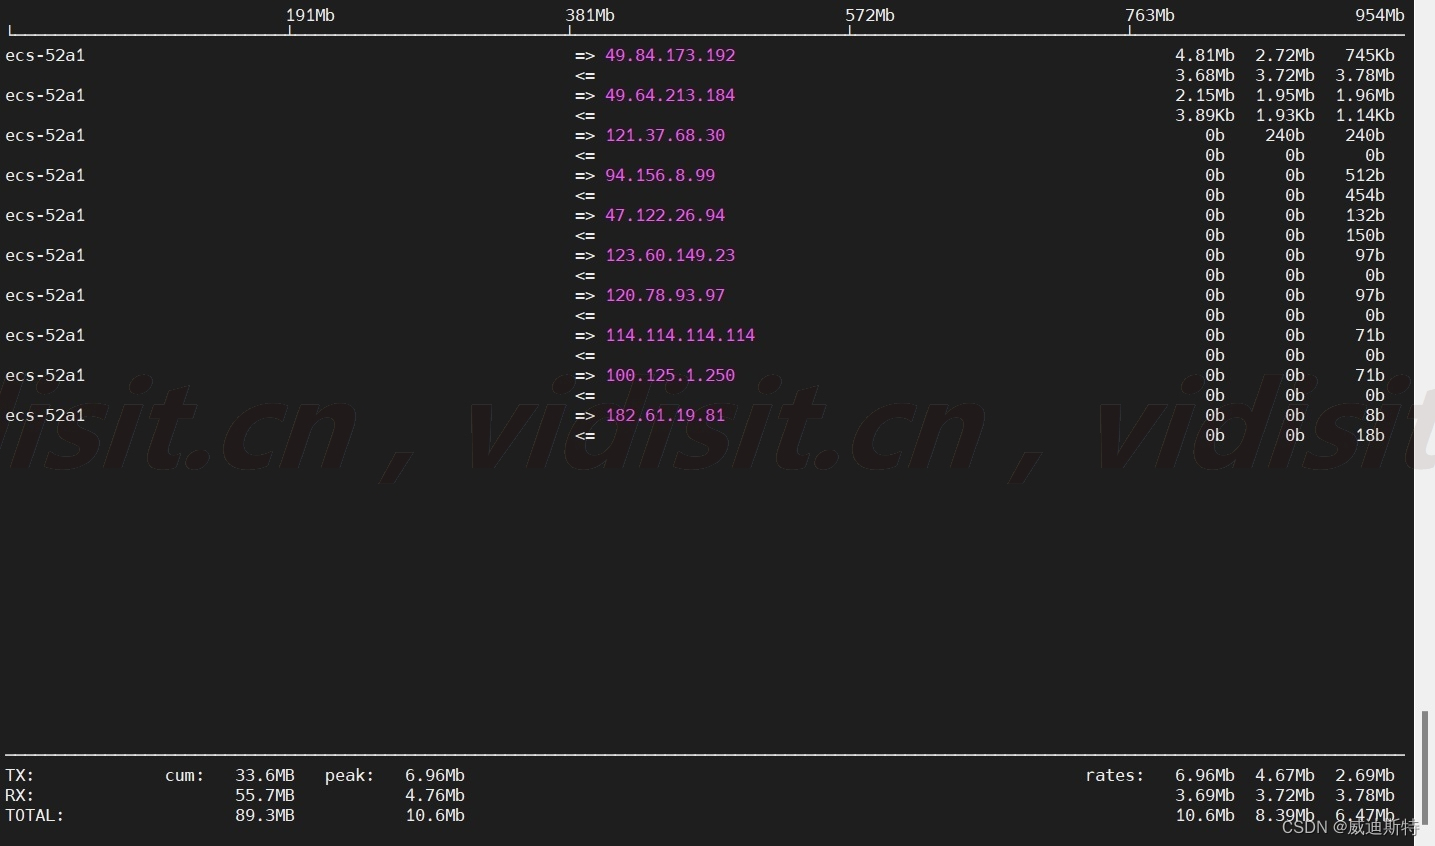
Task: Click the 150b receive value
Action: [x=1365, y=235]
